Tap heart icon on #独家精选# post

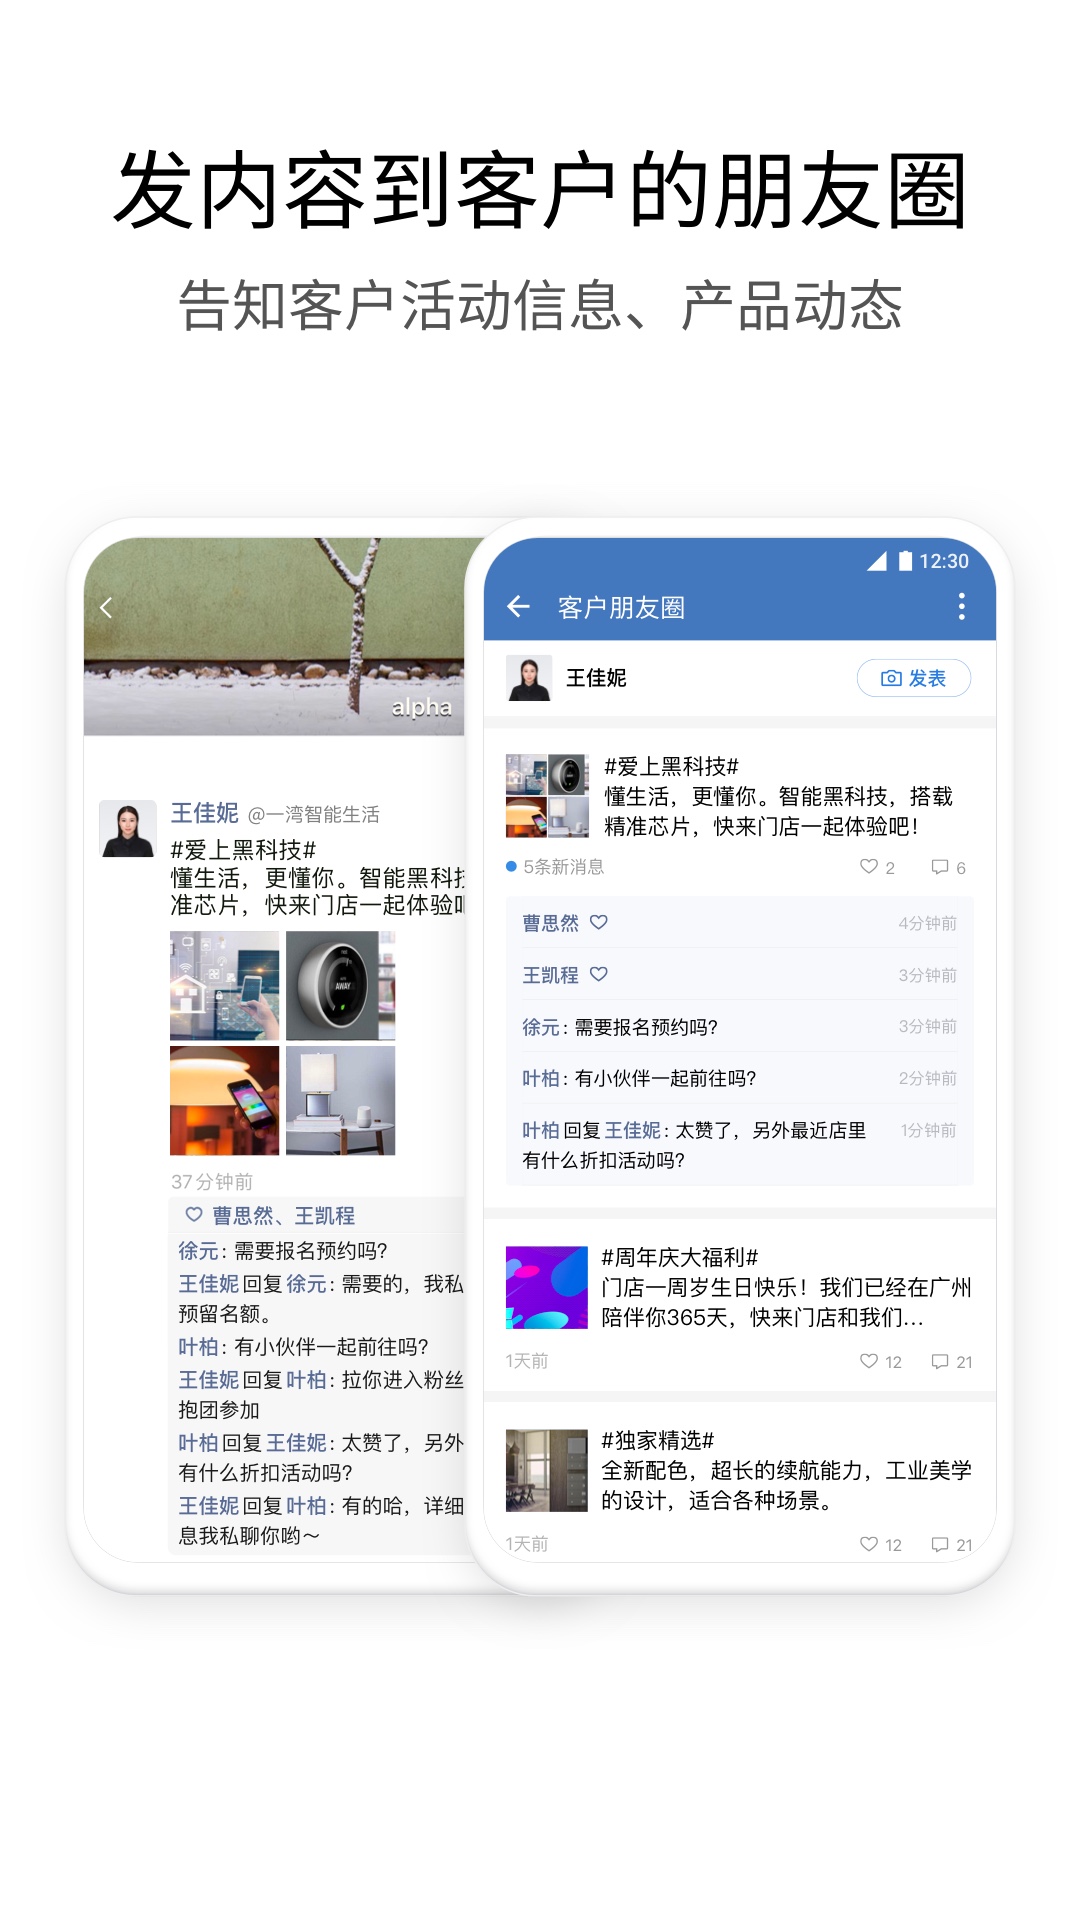pyautogui.click(x=869, y=1544)
